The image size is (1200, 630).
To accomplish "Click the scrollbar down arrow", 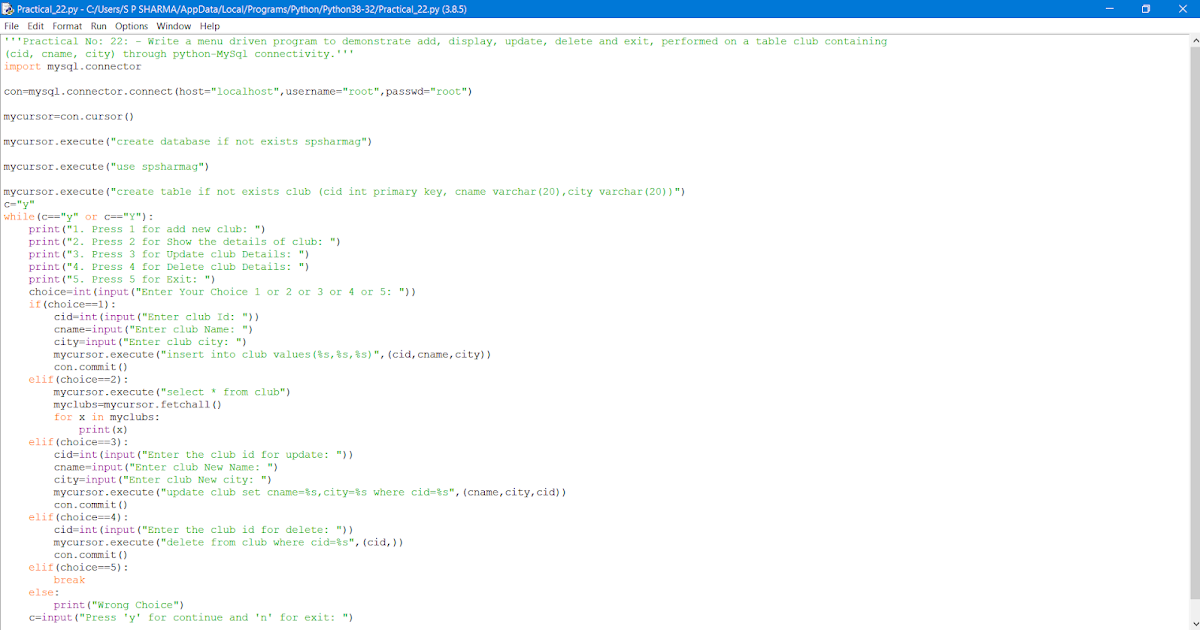I will click(1193, 623).
